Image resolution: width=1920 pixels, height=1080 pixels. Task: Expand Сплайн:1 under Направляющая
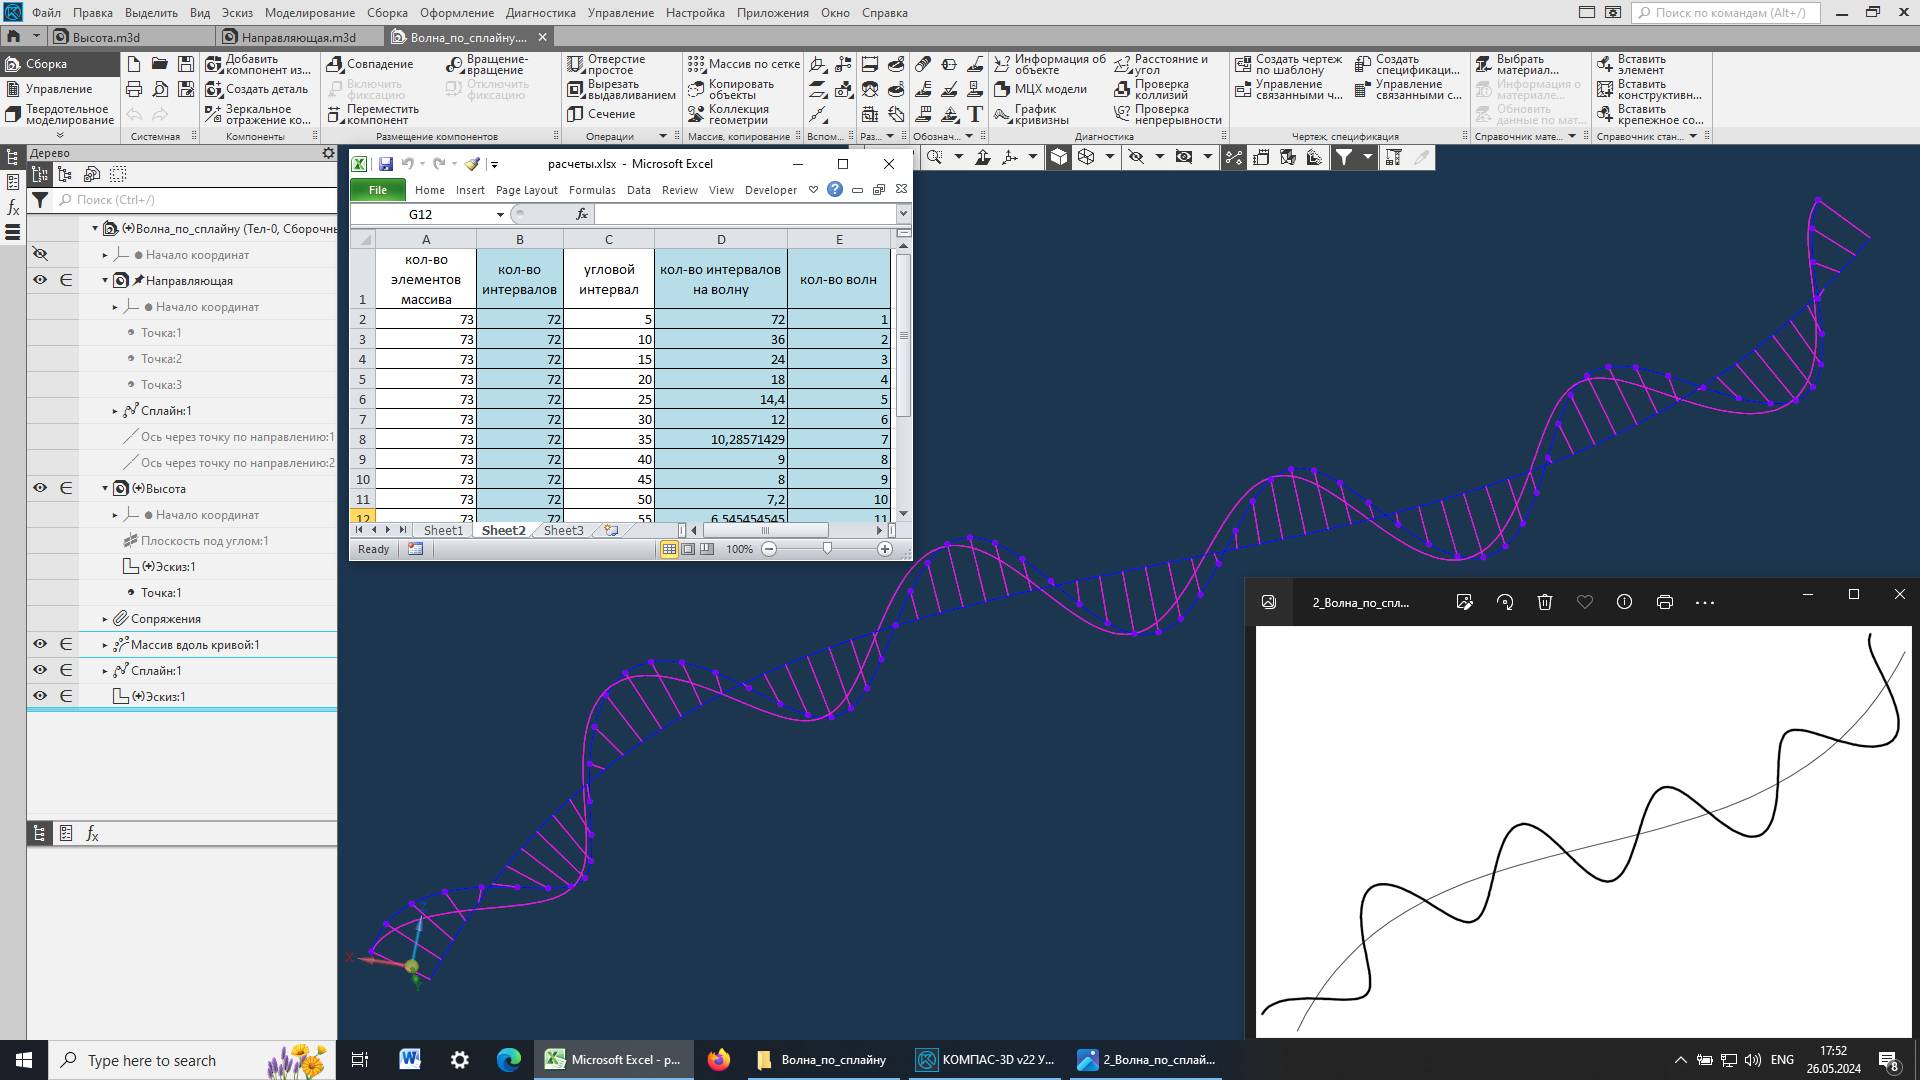point(115,411)
